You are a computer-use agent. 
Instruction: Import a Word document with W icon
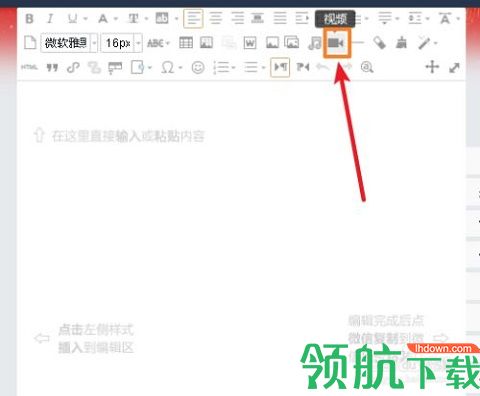[250, 43]
